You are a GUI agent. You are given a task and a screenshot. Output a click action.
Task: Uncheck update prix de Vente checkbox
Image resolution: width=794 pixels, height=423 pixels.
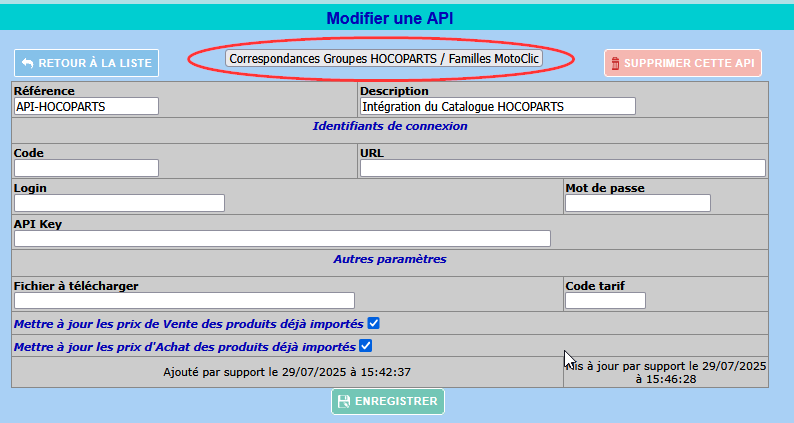click(x=374, y=323)
